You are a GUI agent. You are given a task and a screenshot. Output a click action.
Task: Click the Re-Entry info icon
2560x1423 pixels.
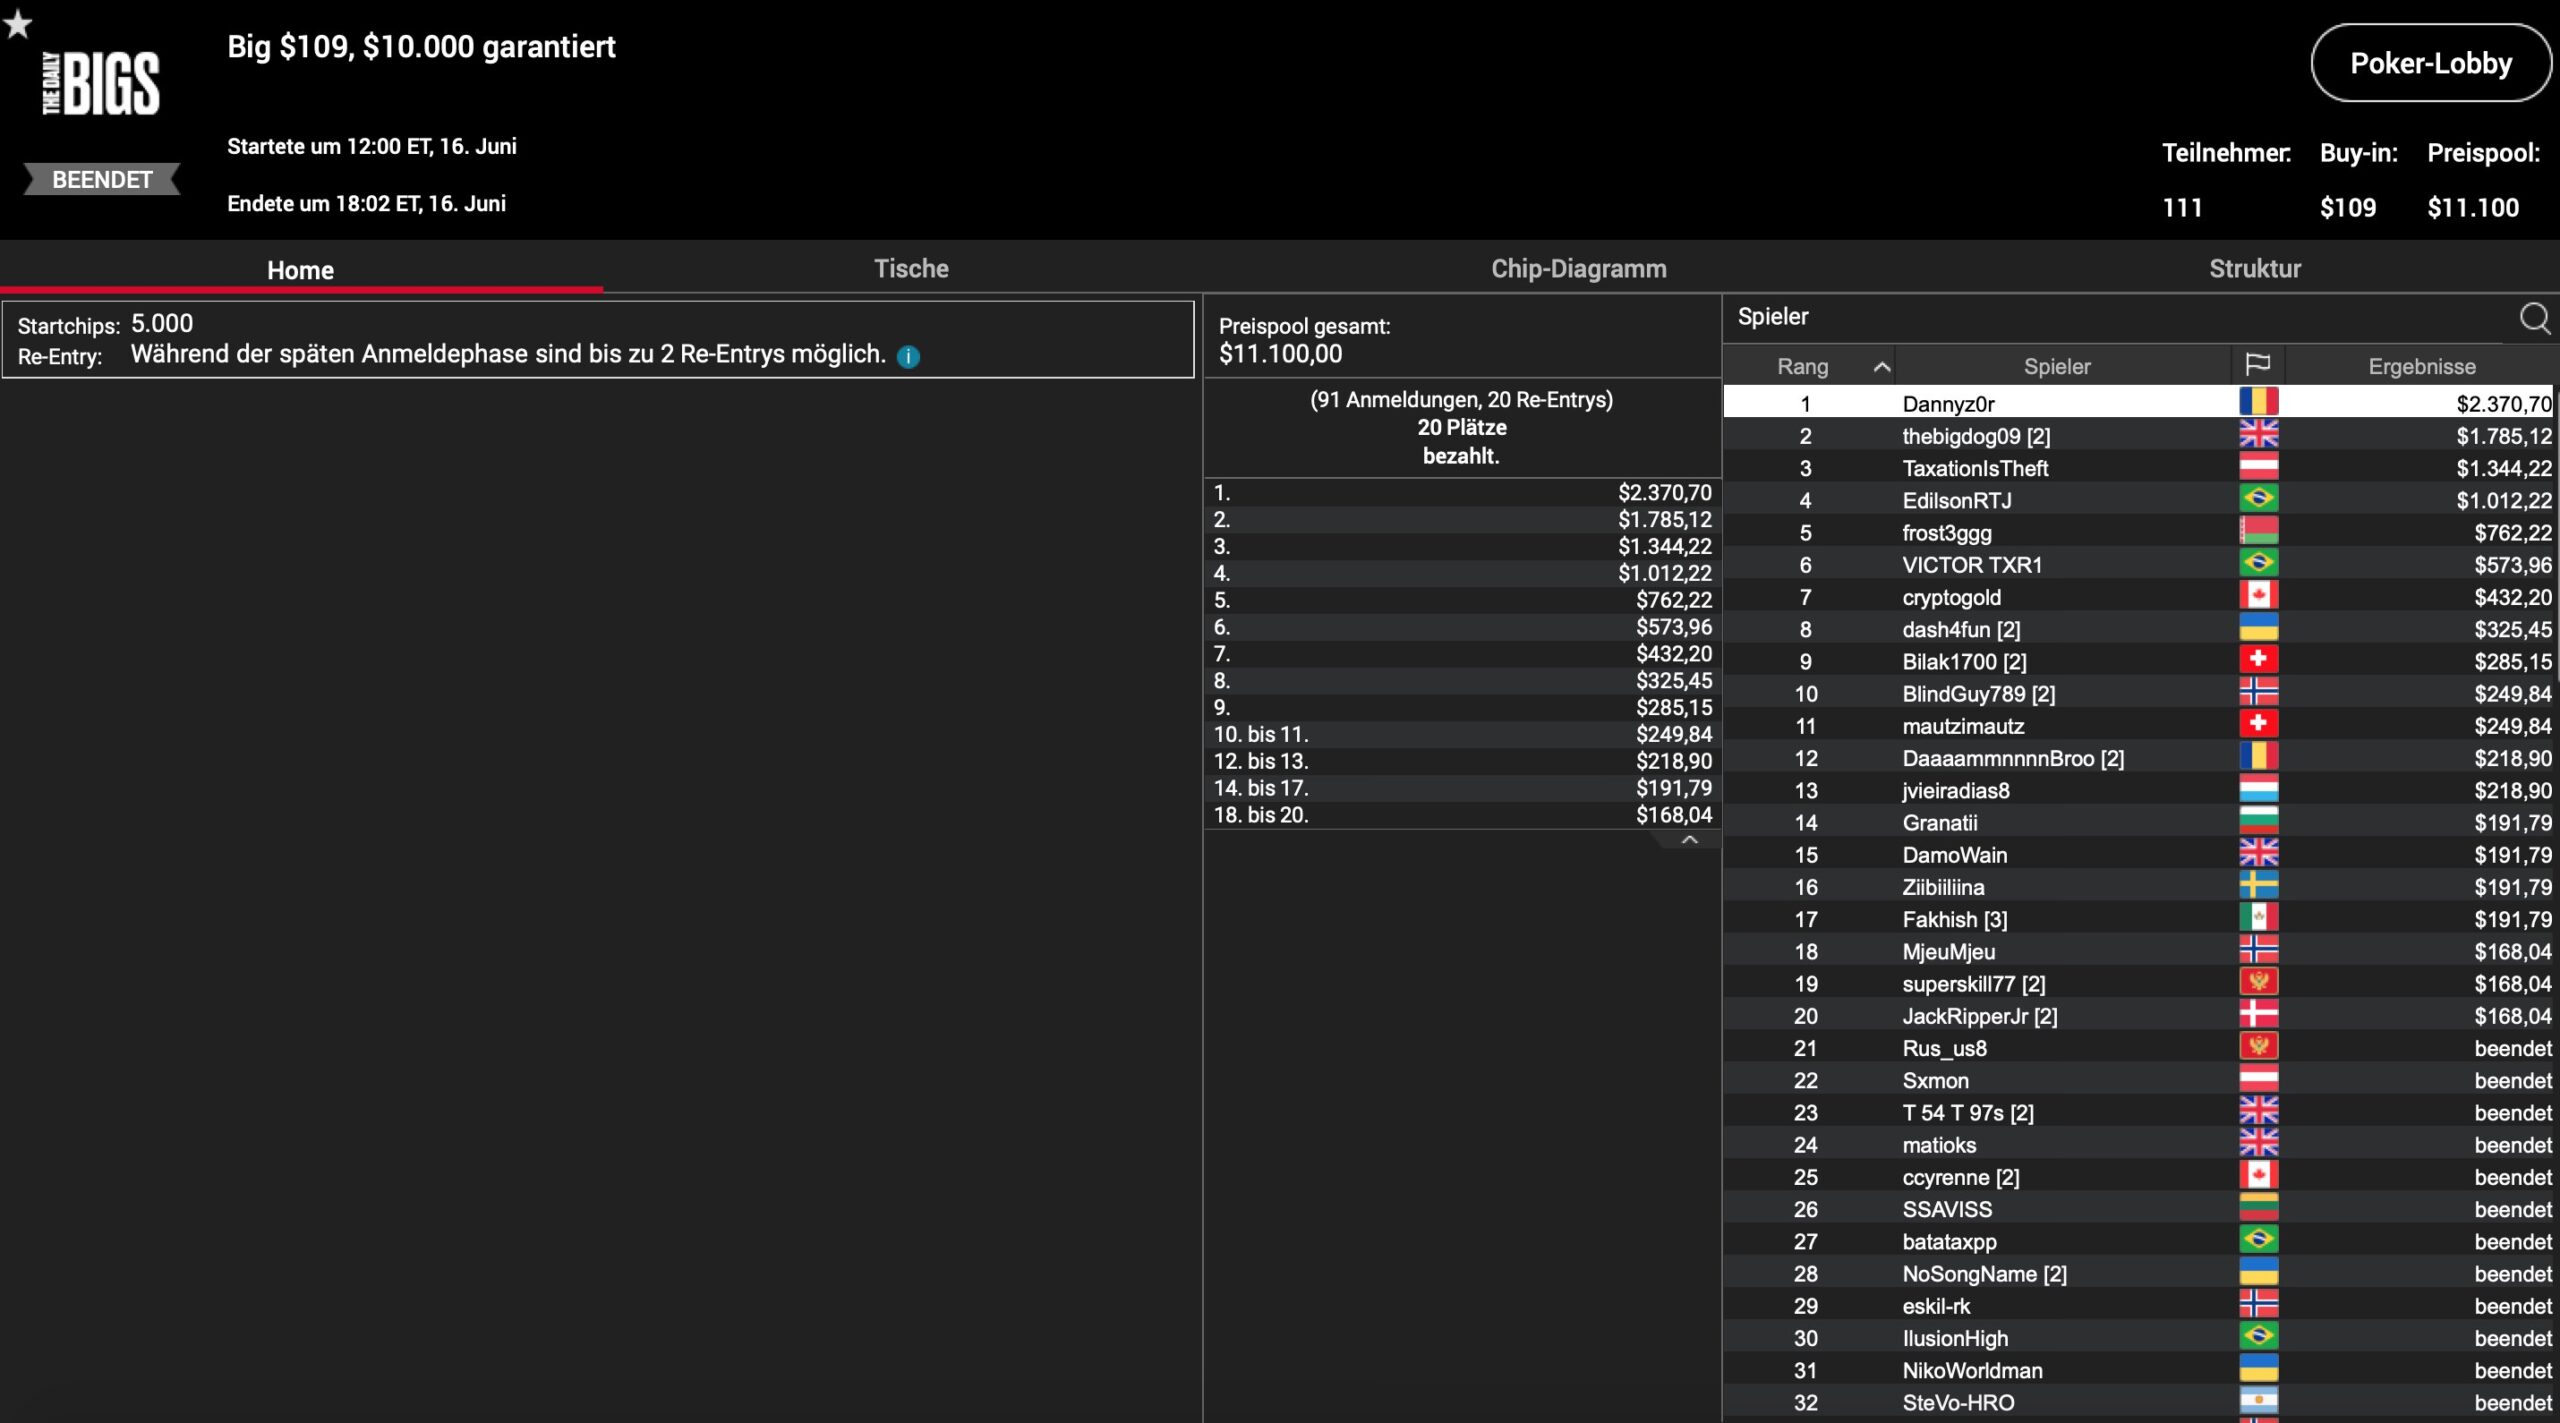click(908, 357)
